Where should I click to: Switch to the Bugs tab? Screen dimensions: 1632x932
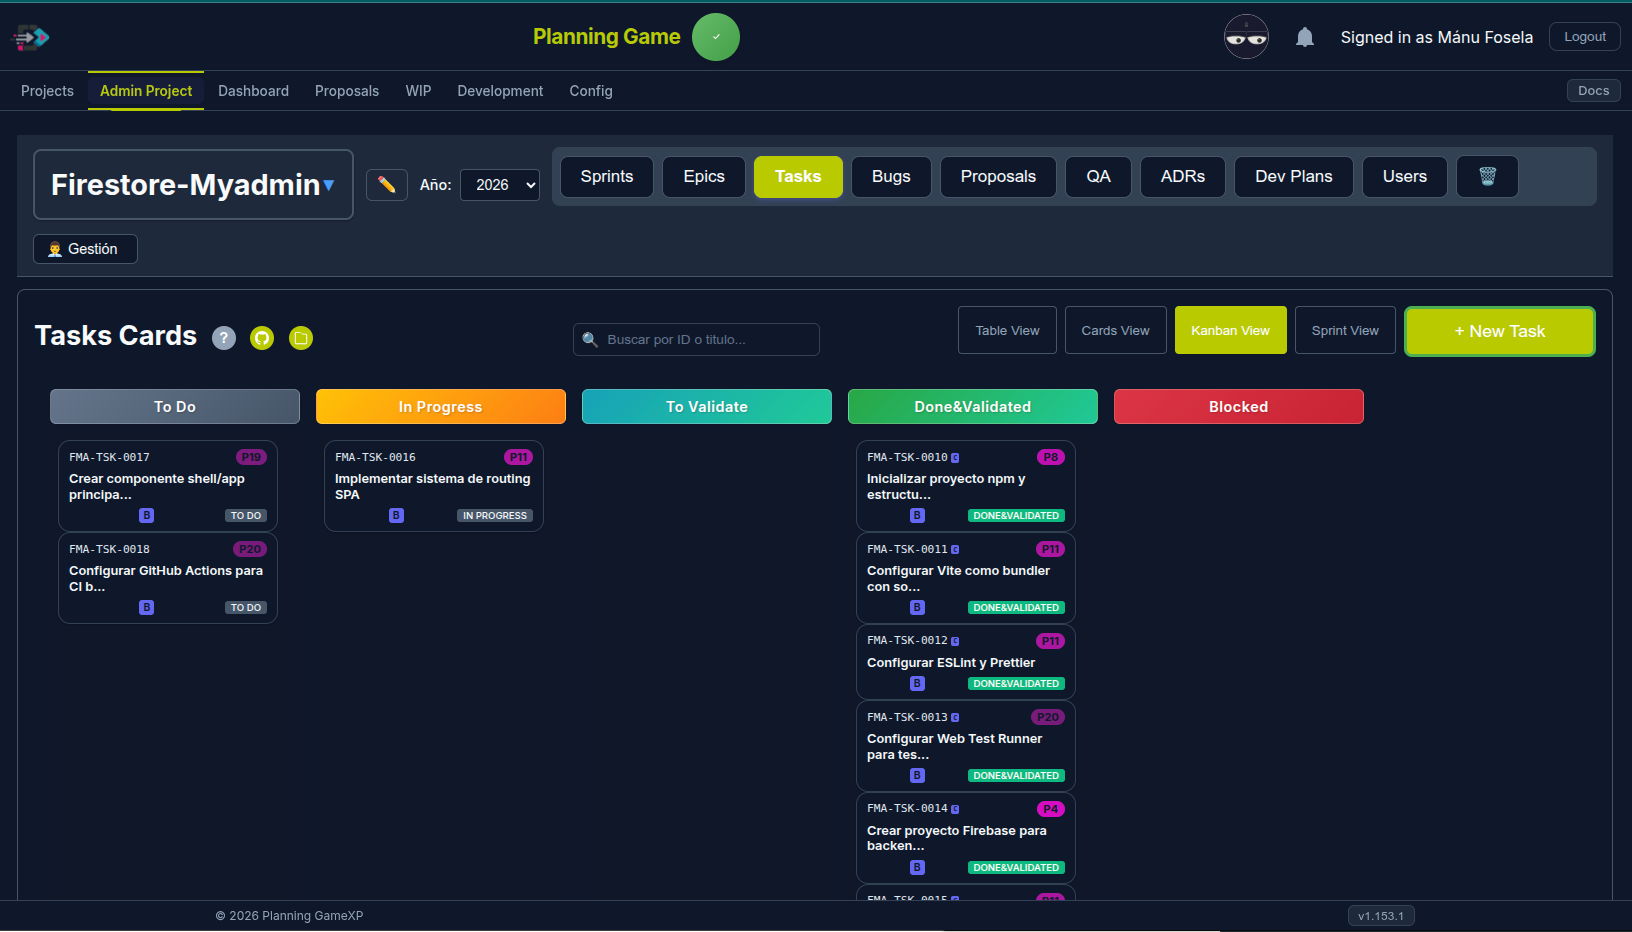click(x=890, y=176)
